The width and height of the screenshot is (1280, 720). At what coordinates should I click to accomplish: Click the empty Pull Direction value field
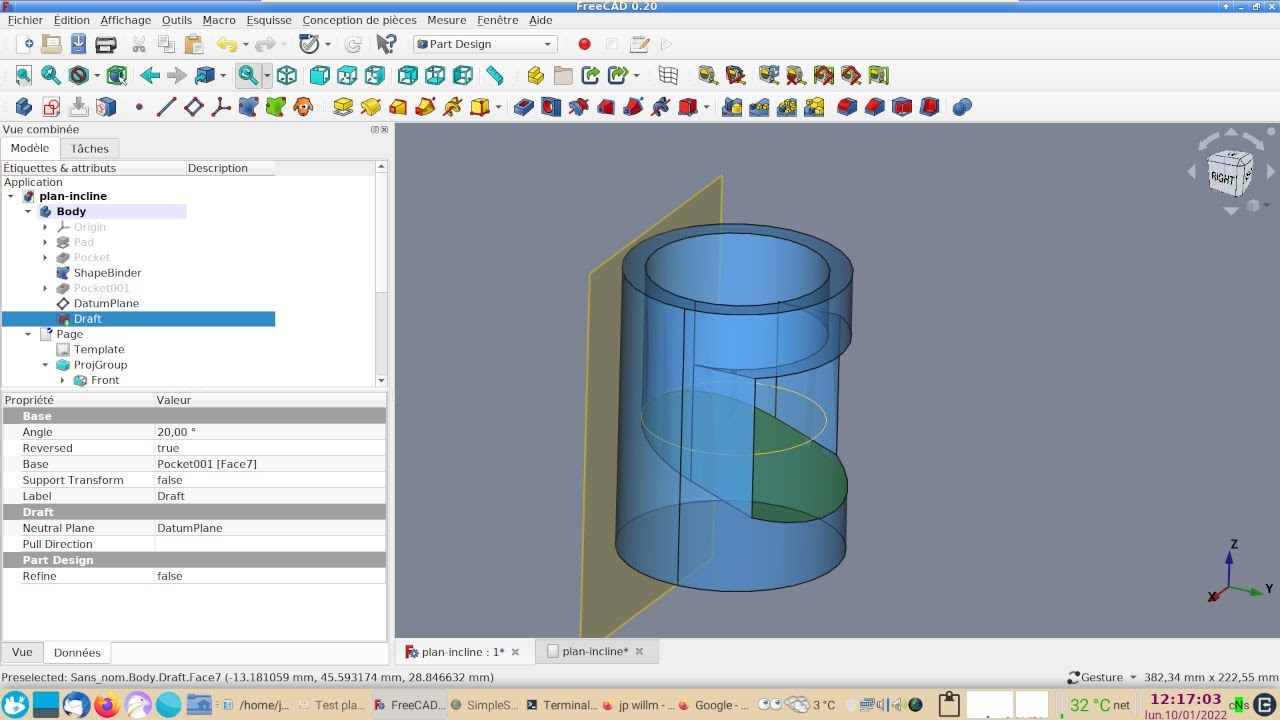coord(270,544)
